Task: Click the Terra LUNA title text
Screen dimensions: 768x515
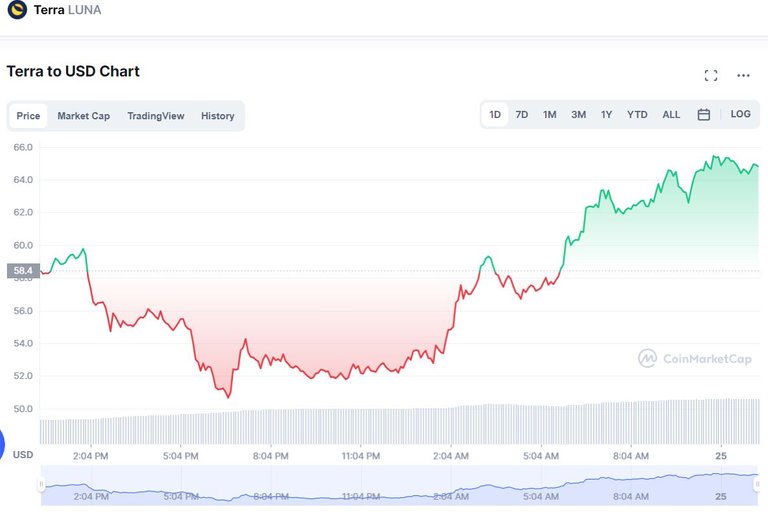Action: point(68,10)
